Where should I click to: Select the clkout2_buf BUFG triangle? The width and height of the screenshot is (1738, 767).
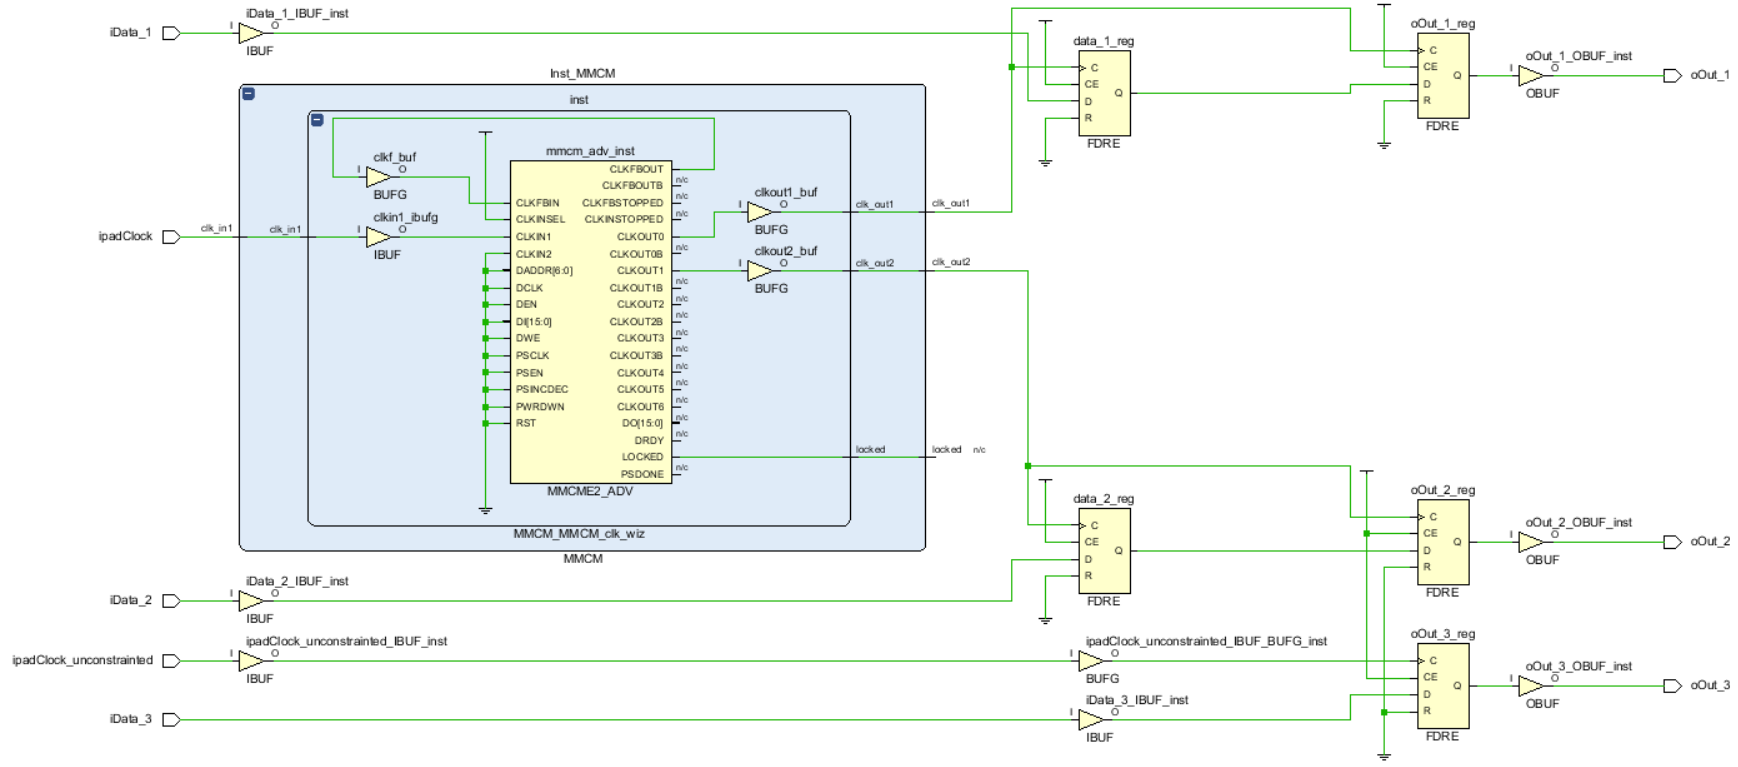pos(759,271)
